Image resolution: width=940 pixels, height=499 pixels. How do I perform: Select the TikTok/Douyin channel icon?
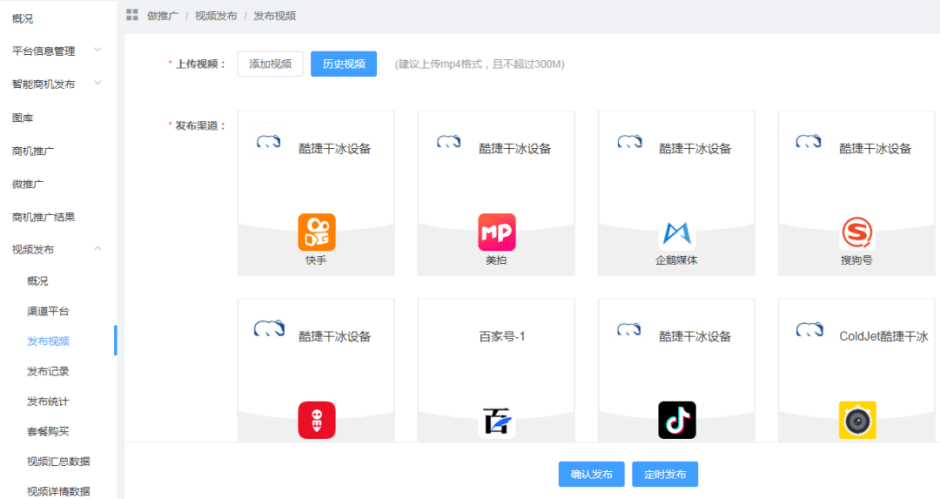(677, 420)
